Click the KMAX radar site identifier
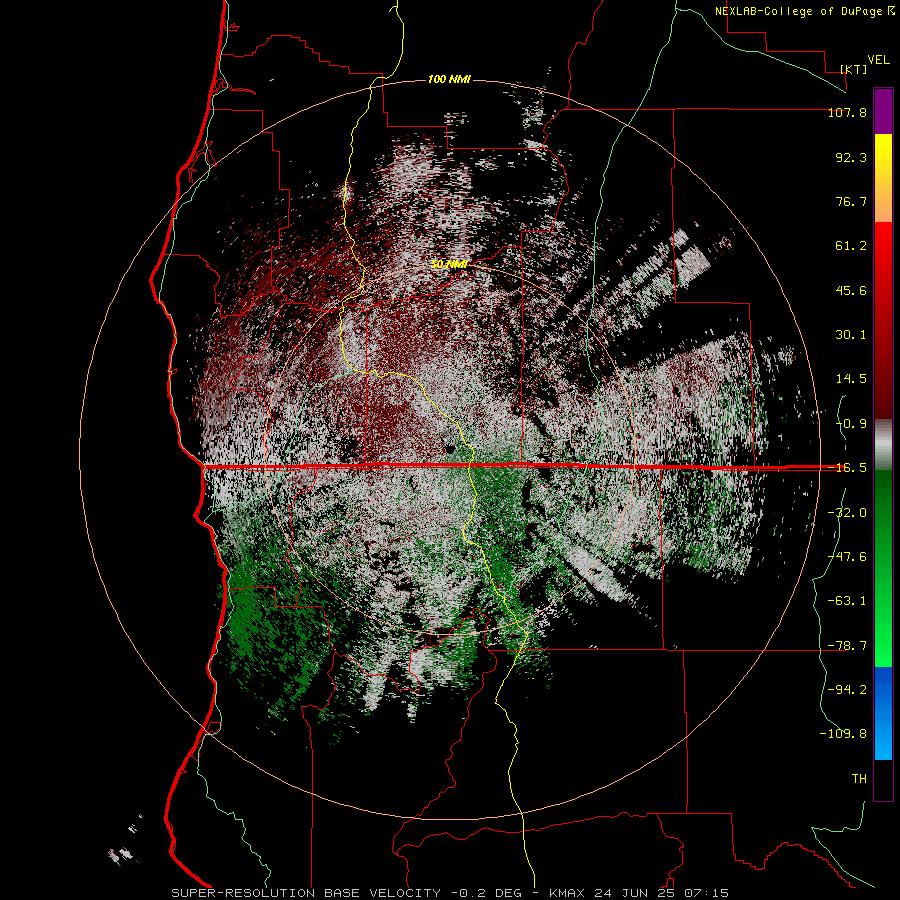 click(x=567, y=893)
